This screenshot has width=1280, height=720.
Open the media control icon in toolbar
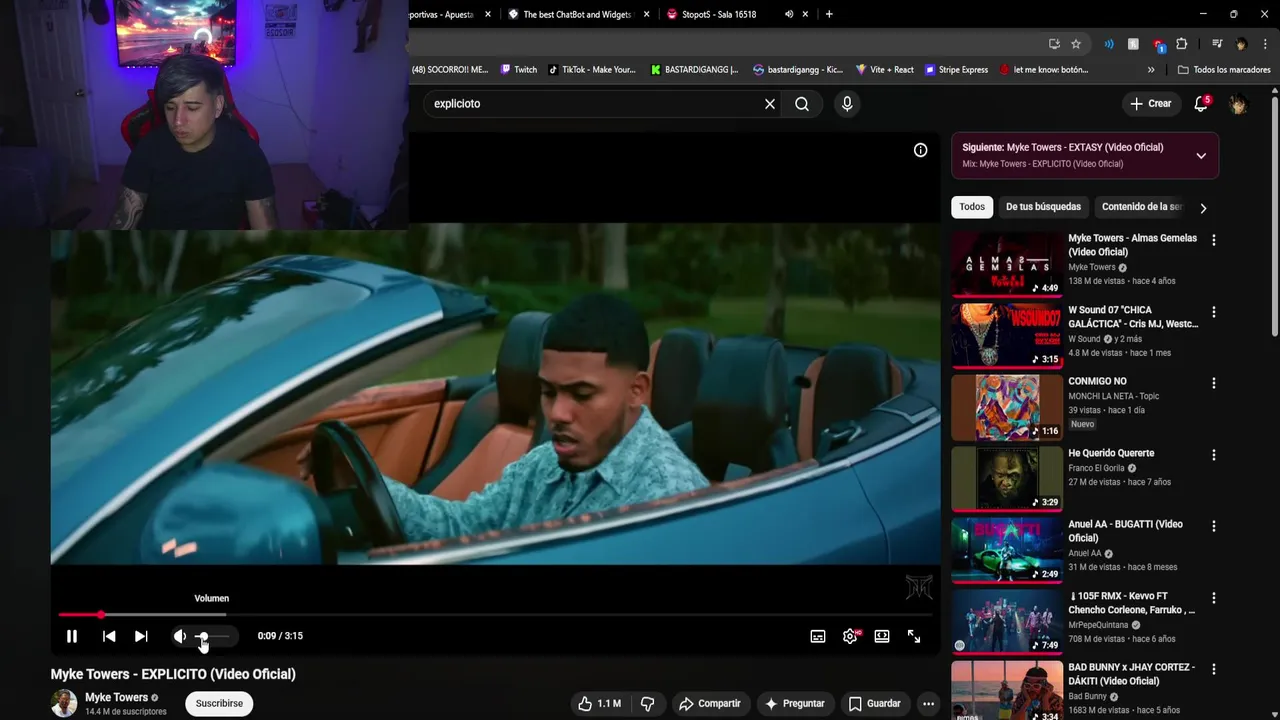tap(1217, 44)
